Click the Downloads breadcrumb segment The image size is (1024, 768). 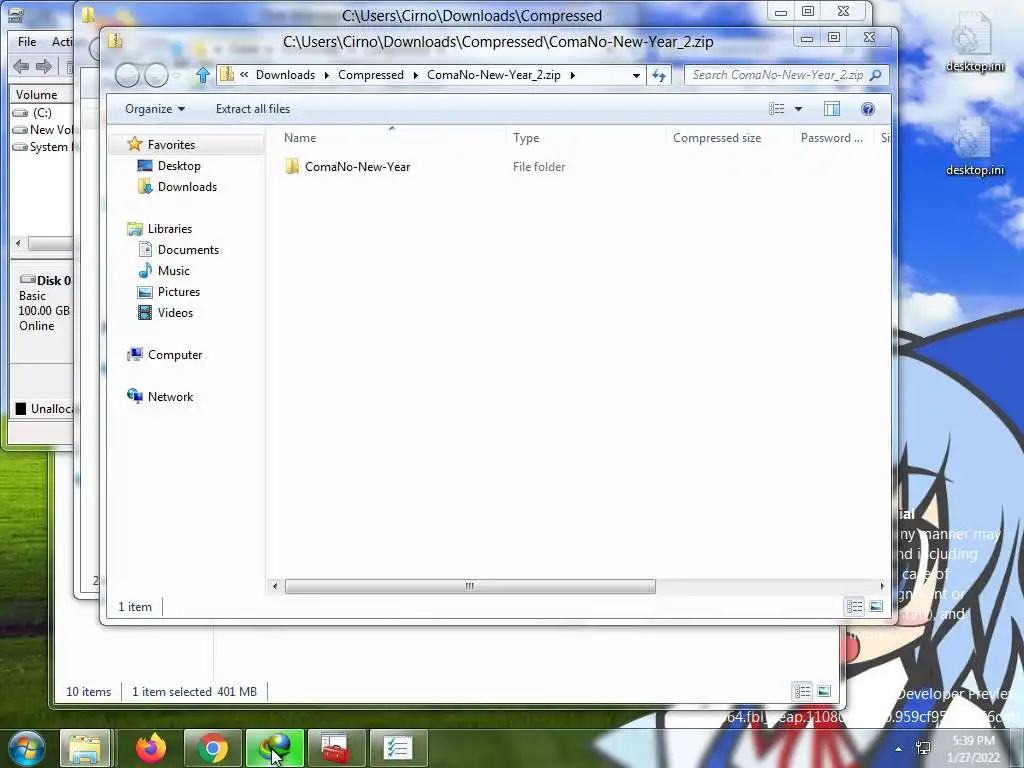(285, 75)
